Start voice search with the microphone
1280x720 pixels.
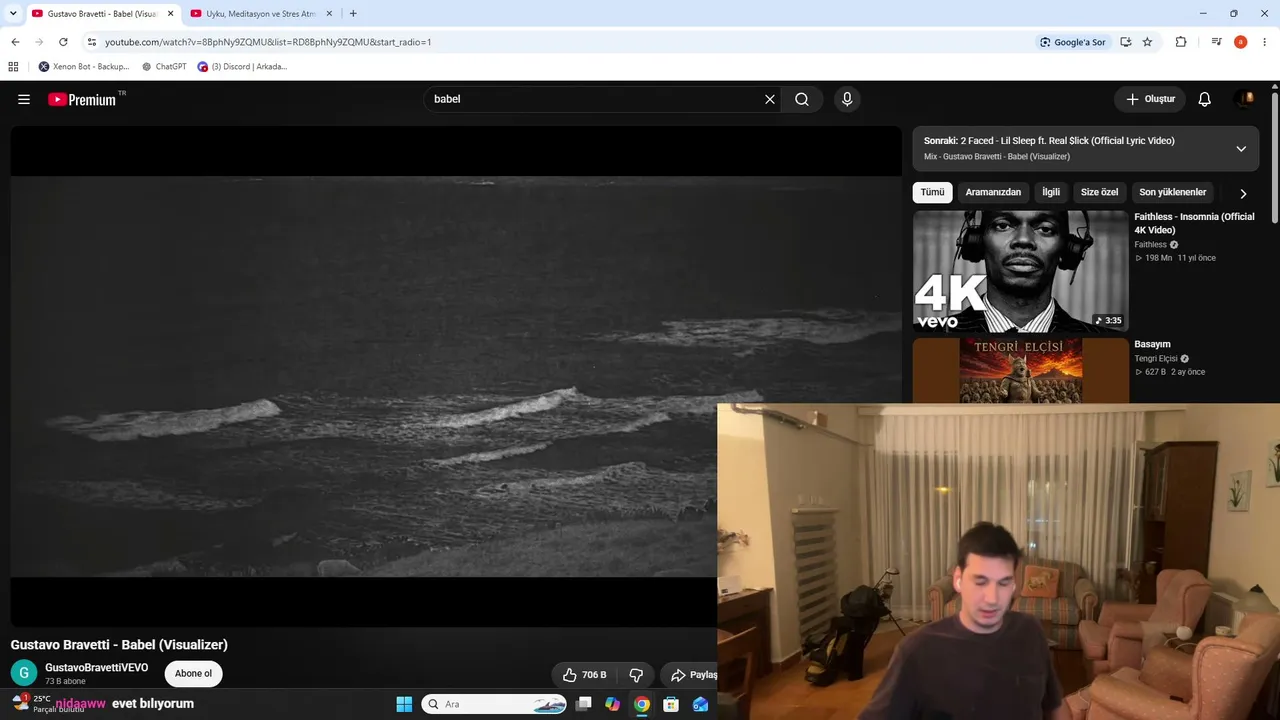[x=847, y=99]
